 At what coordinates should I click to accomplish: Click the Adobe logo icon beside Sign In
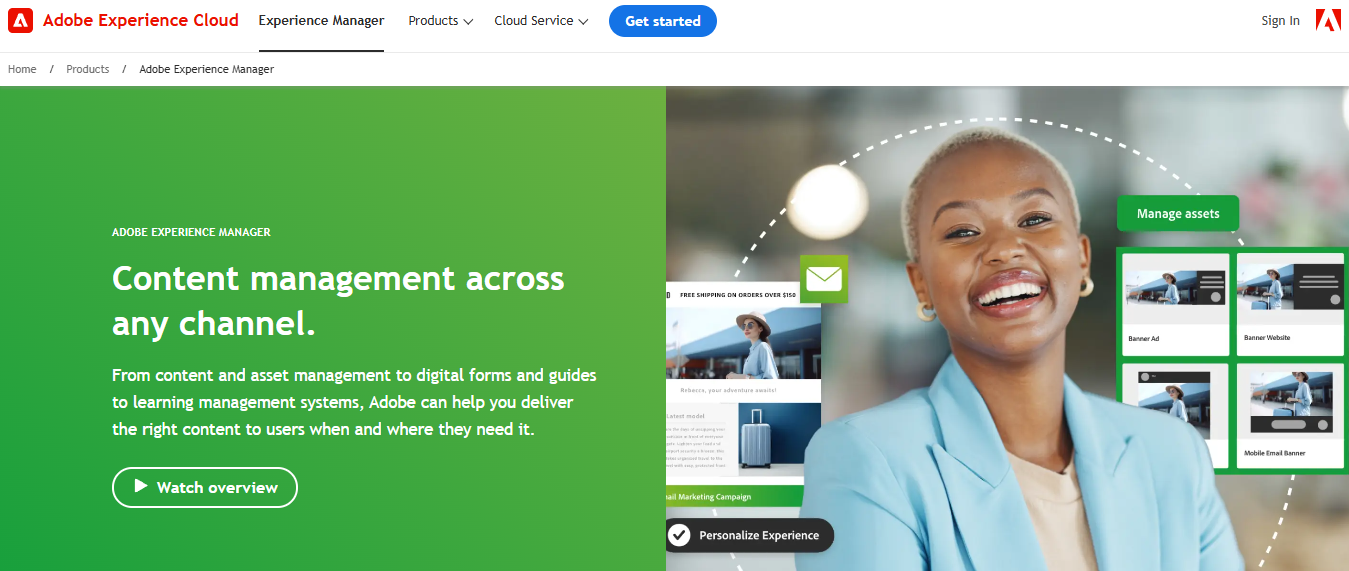coord(1328,20)
